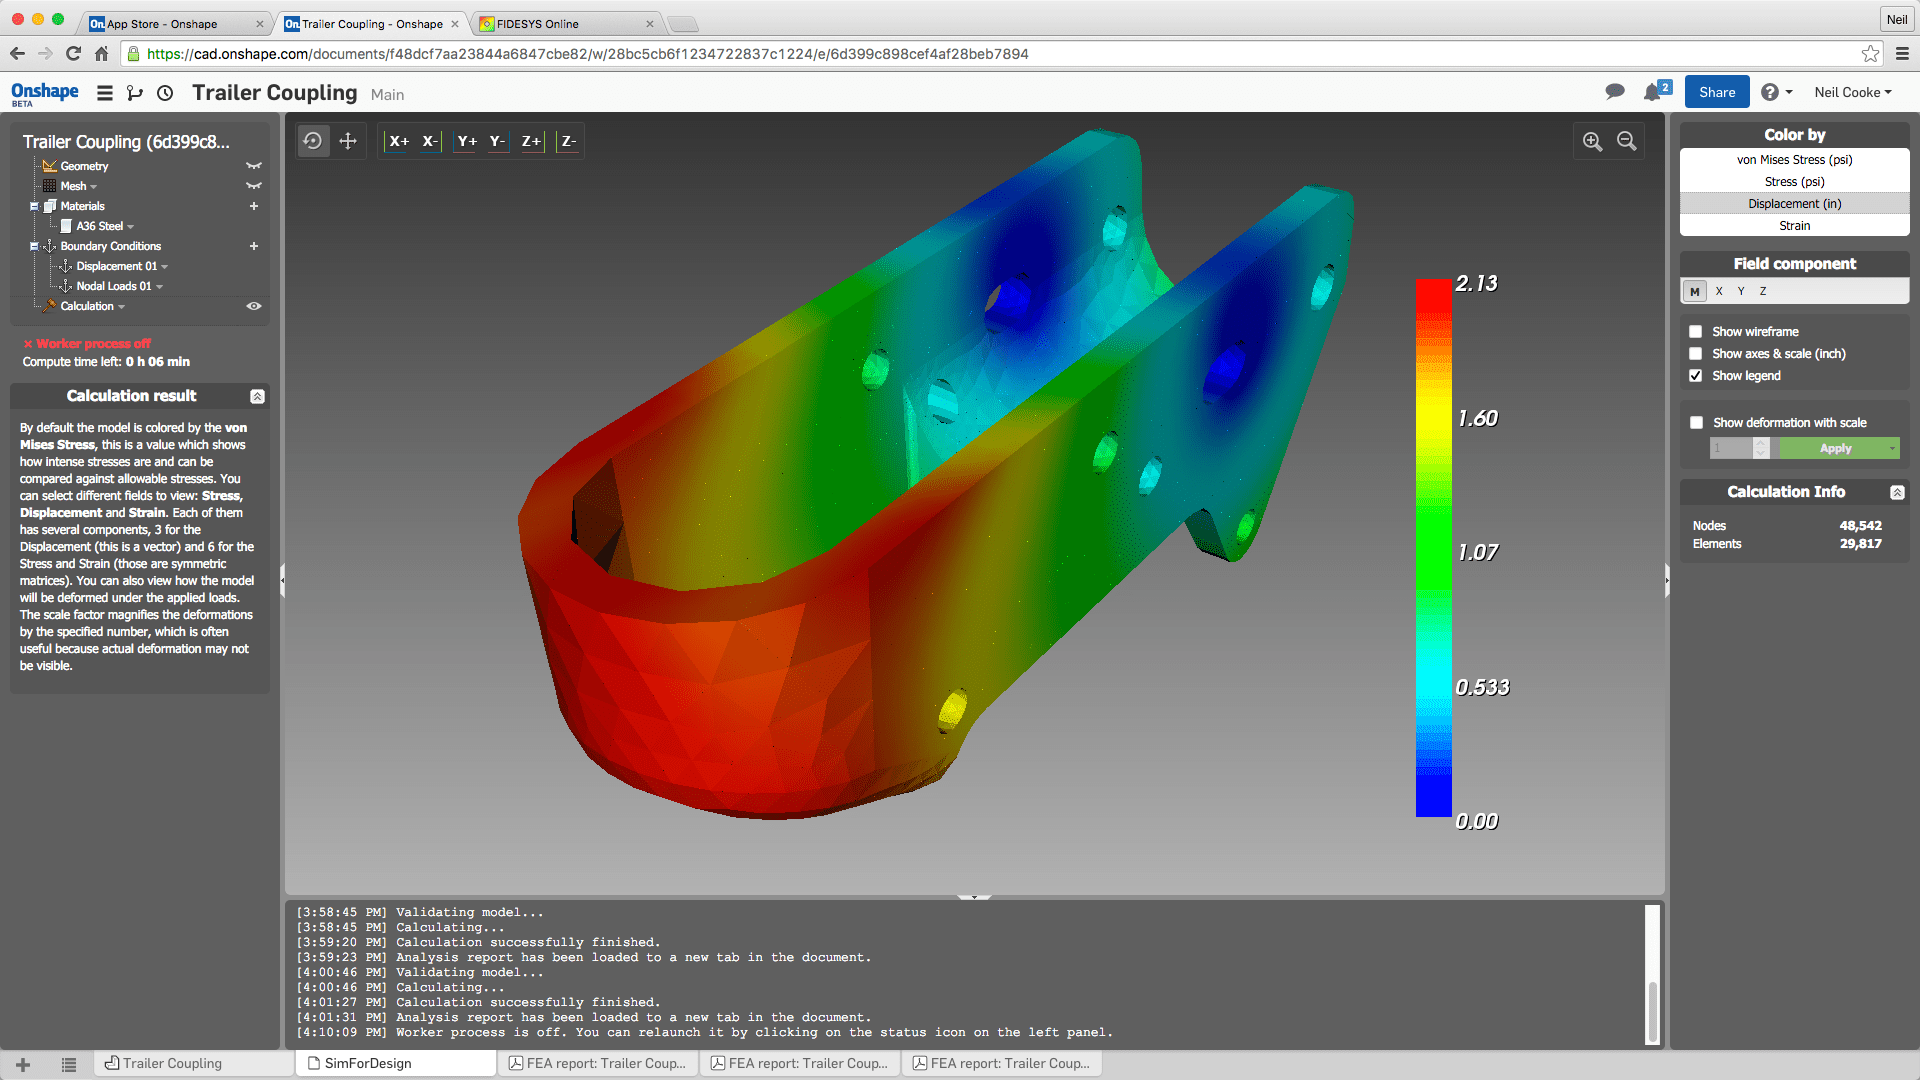Click the green Apply button
The height and width of the screenshot is (1080, 1920).
[1835, 448]
